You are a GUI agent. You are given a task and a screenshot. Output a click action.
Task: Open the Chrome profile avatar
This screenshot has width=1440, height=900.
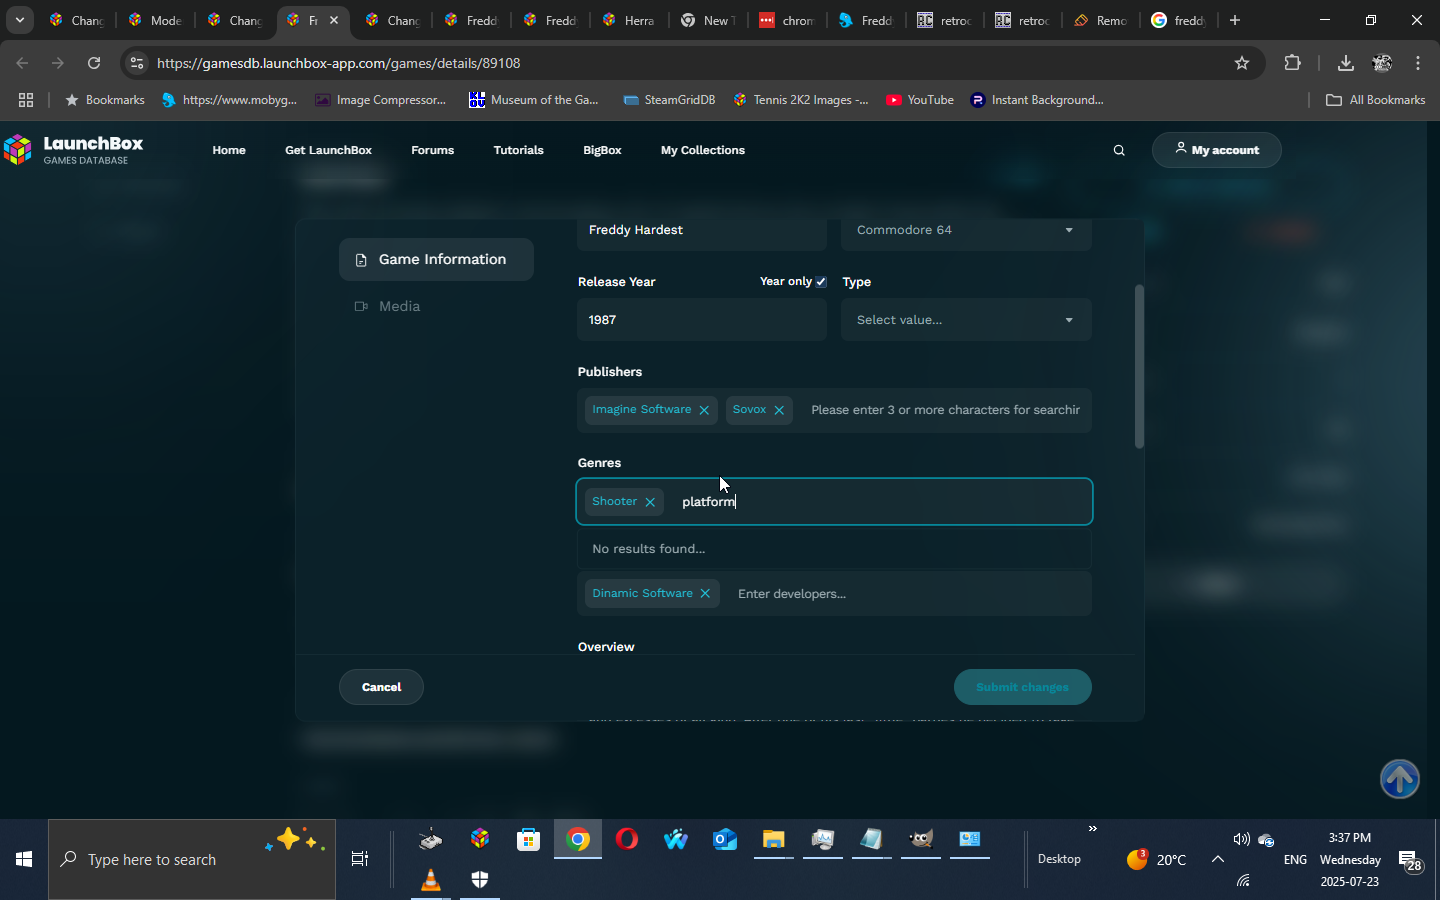pyautogui.click(x=1382, y=63)
